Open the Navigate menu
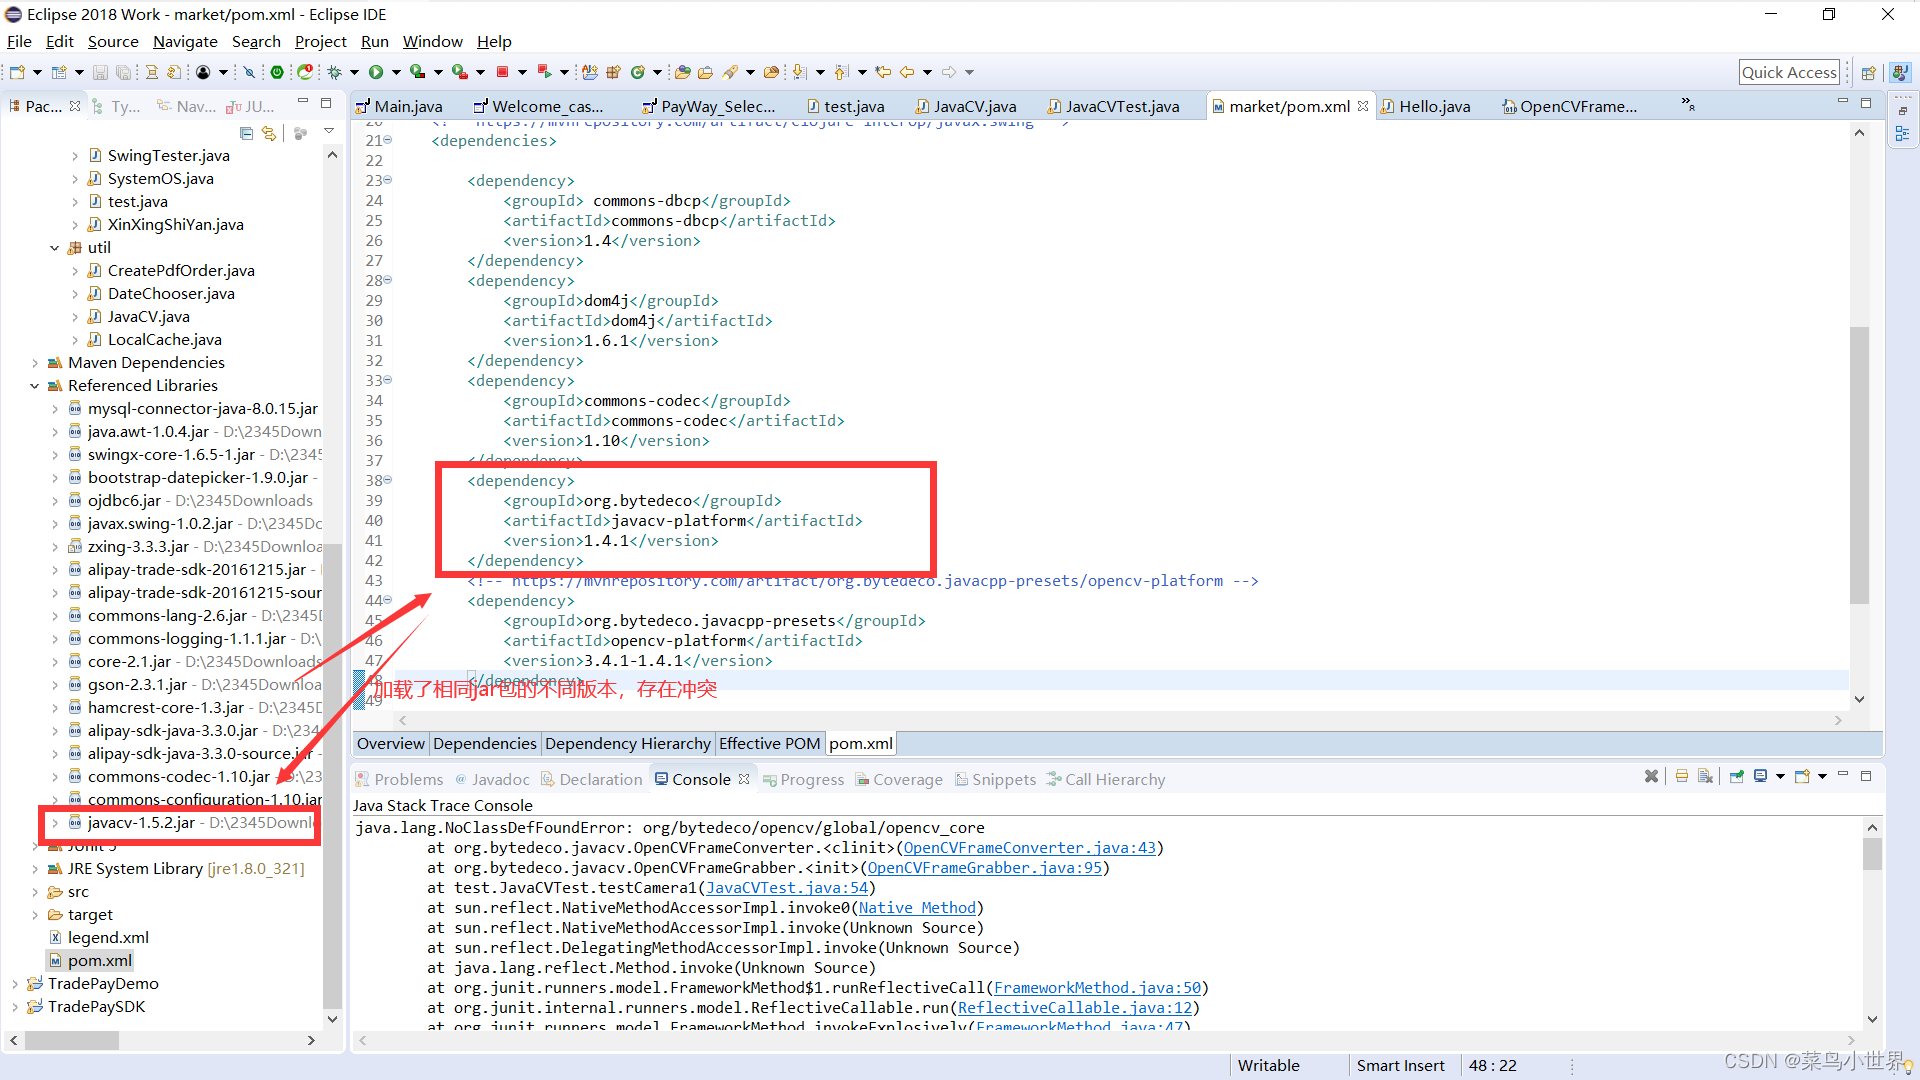Viewport: 1920px width, 1080px height. click(x=185, y=41)
